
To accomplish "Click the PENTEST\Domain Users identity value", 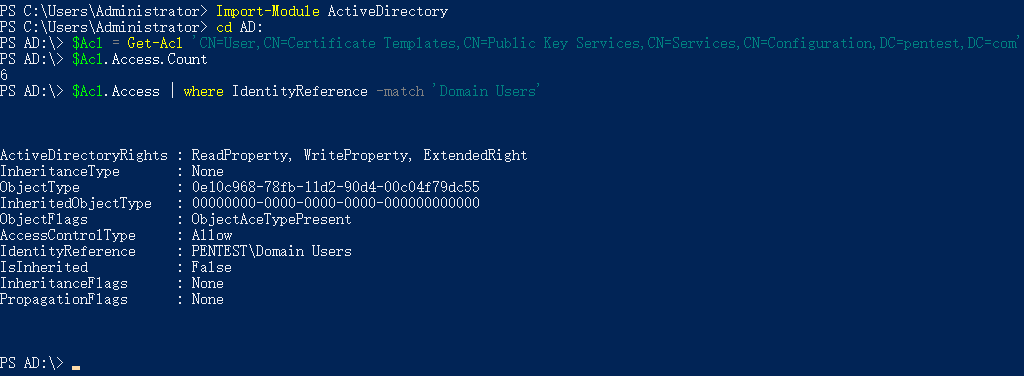I will point(272,251).
